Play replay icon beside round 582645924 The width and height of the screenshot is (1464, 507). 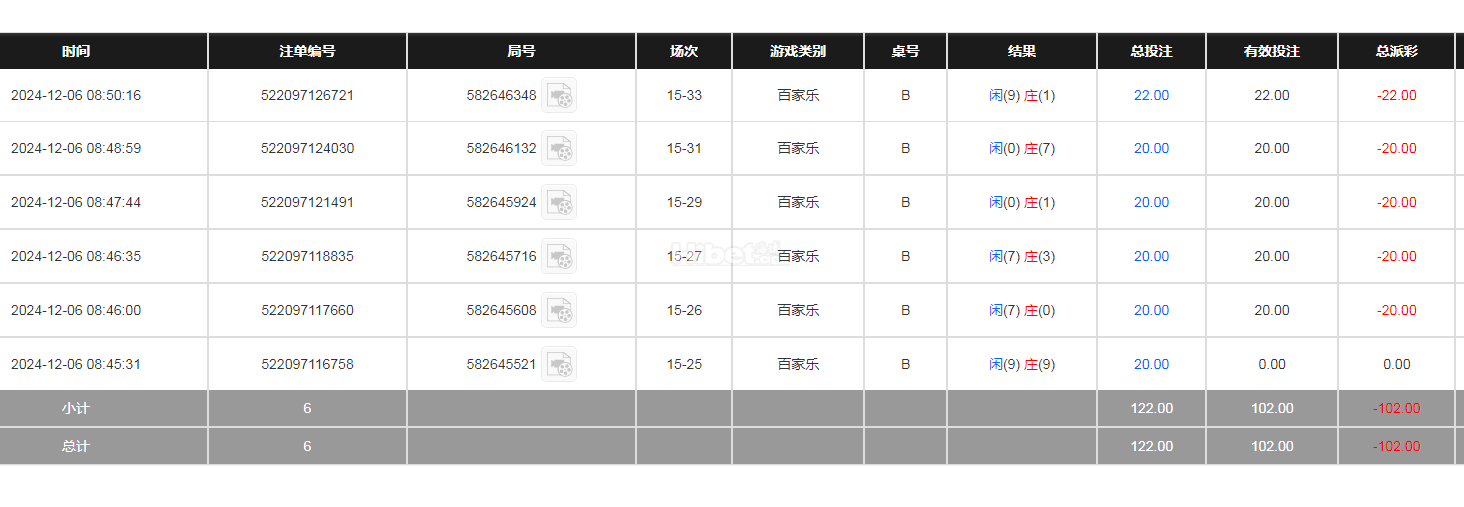click(559, 203)
